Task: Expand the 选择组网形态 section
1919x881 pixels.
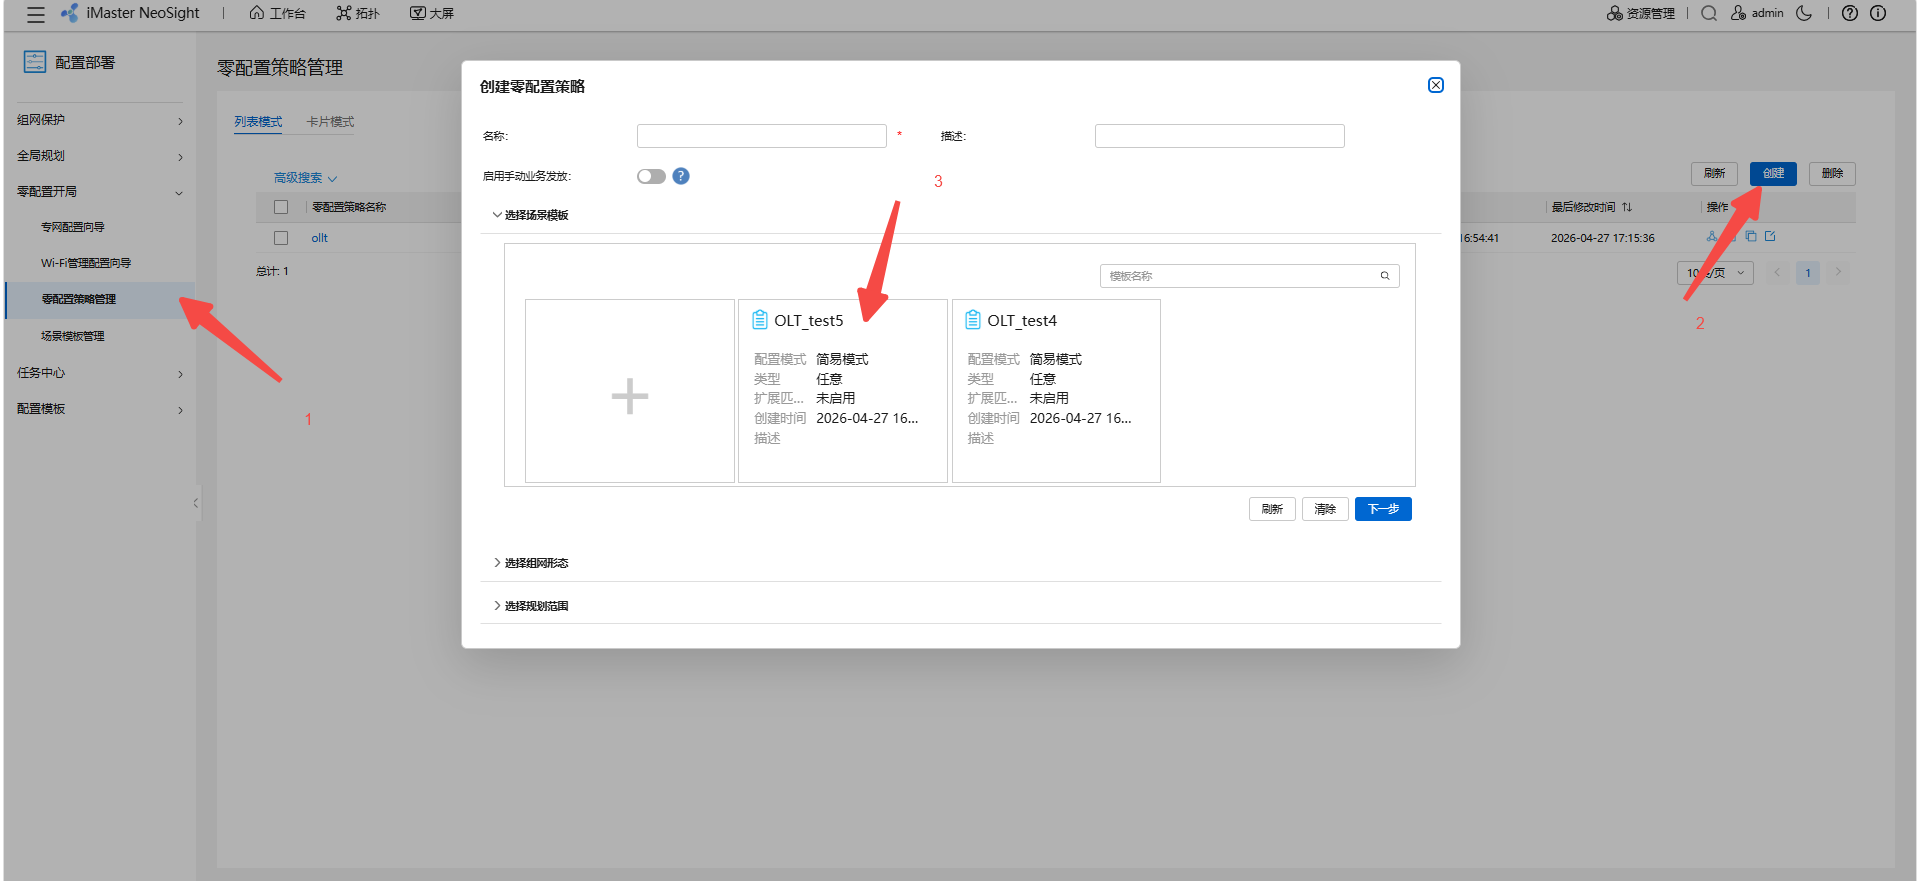Action: (530, 563)
